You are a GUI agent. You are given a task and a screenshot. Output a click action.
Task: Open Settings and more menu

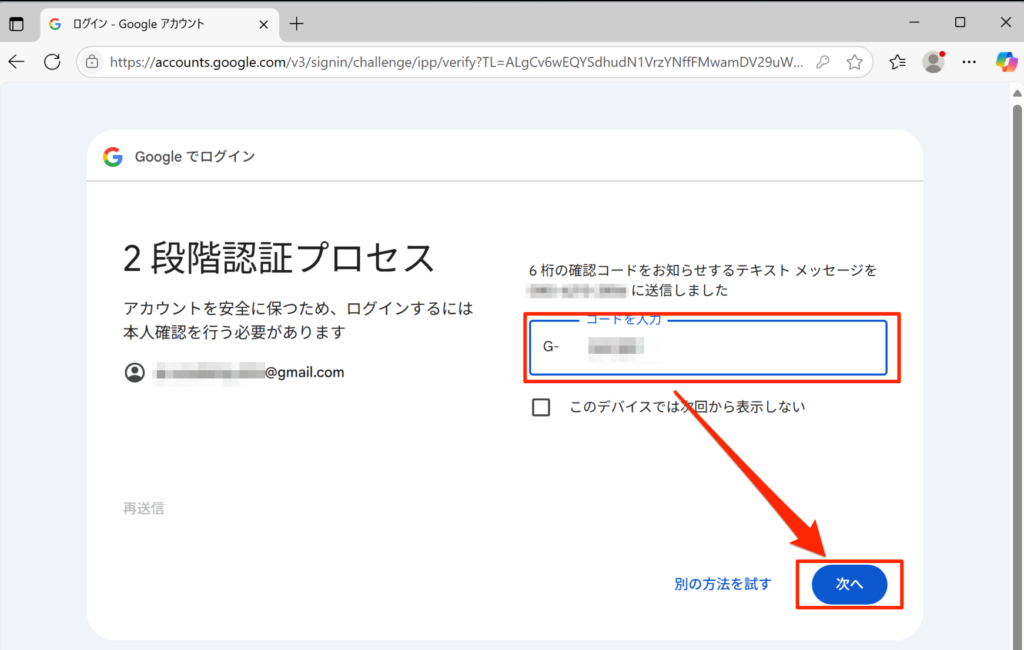tap(969, 62)
